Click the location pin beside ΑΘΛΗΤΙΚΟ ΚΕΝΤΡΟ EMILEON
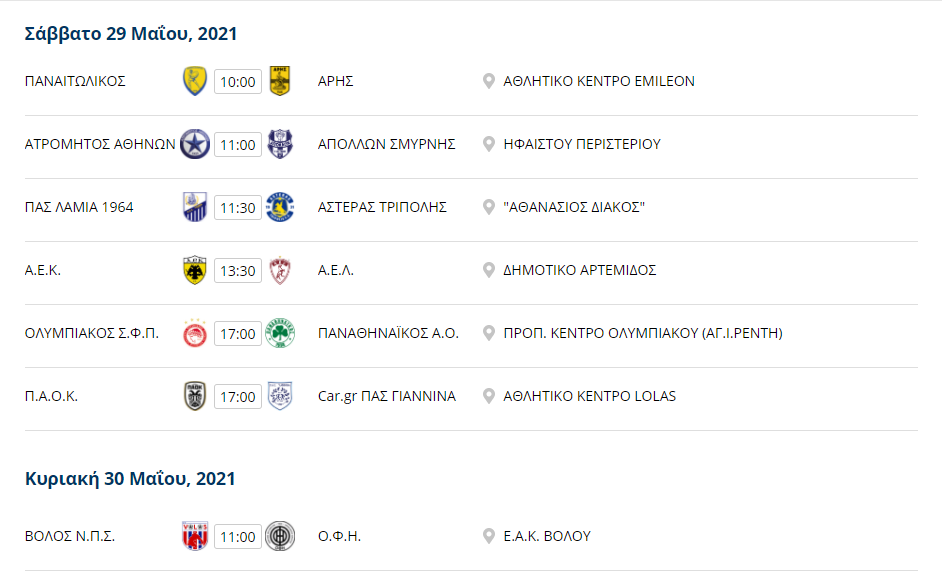The height and width of the screenshot is (571, 942). 489,81
